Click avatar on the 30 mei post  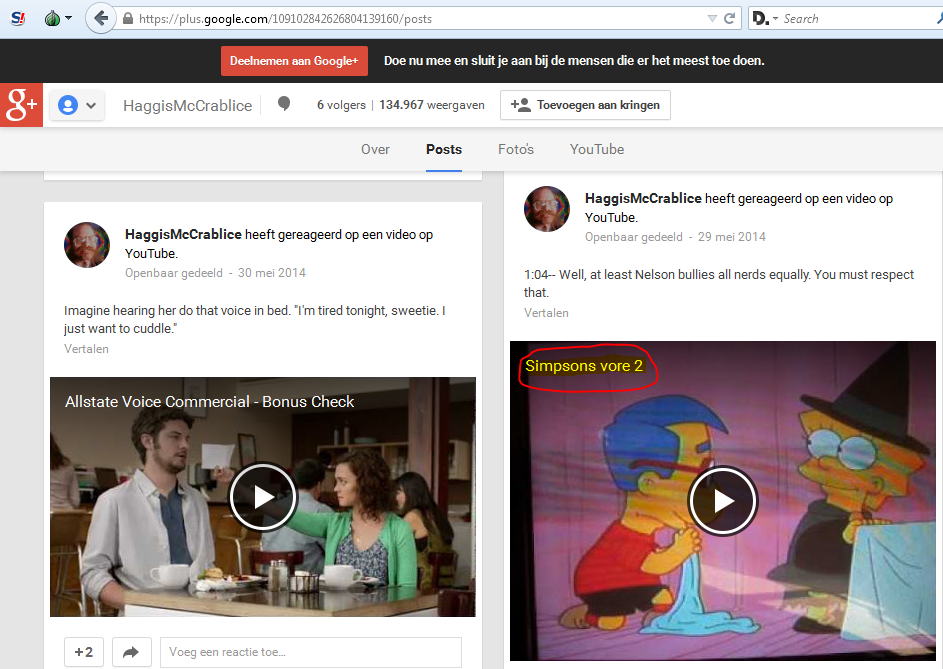[87, 245]
